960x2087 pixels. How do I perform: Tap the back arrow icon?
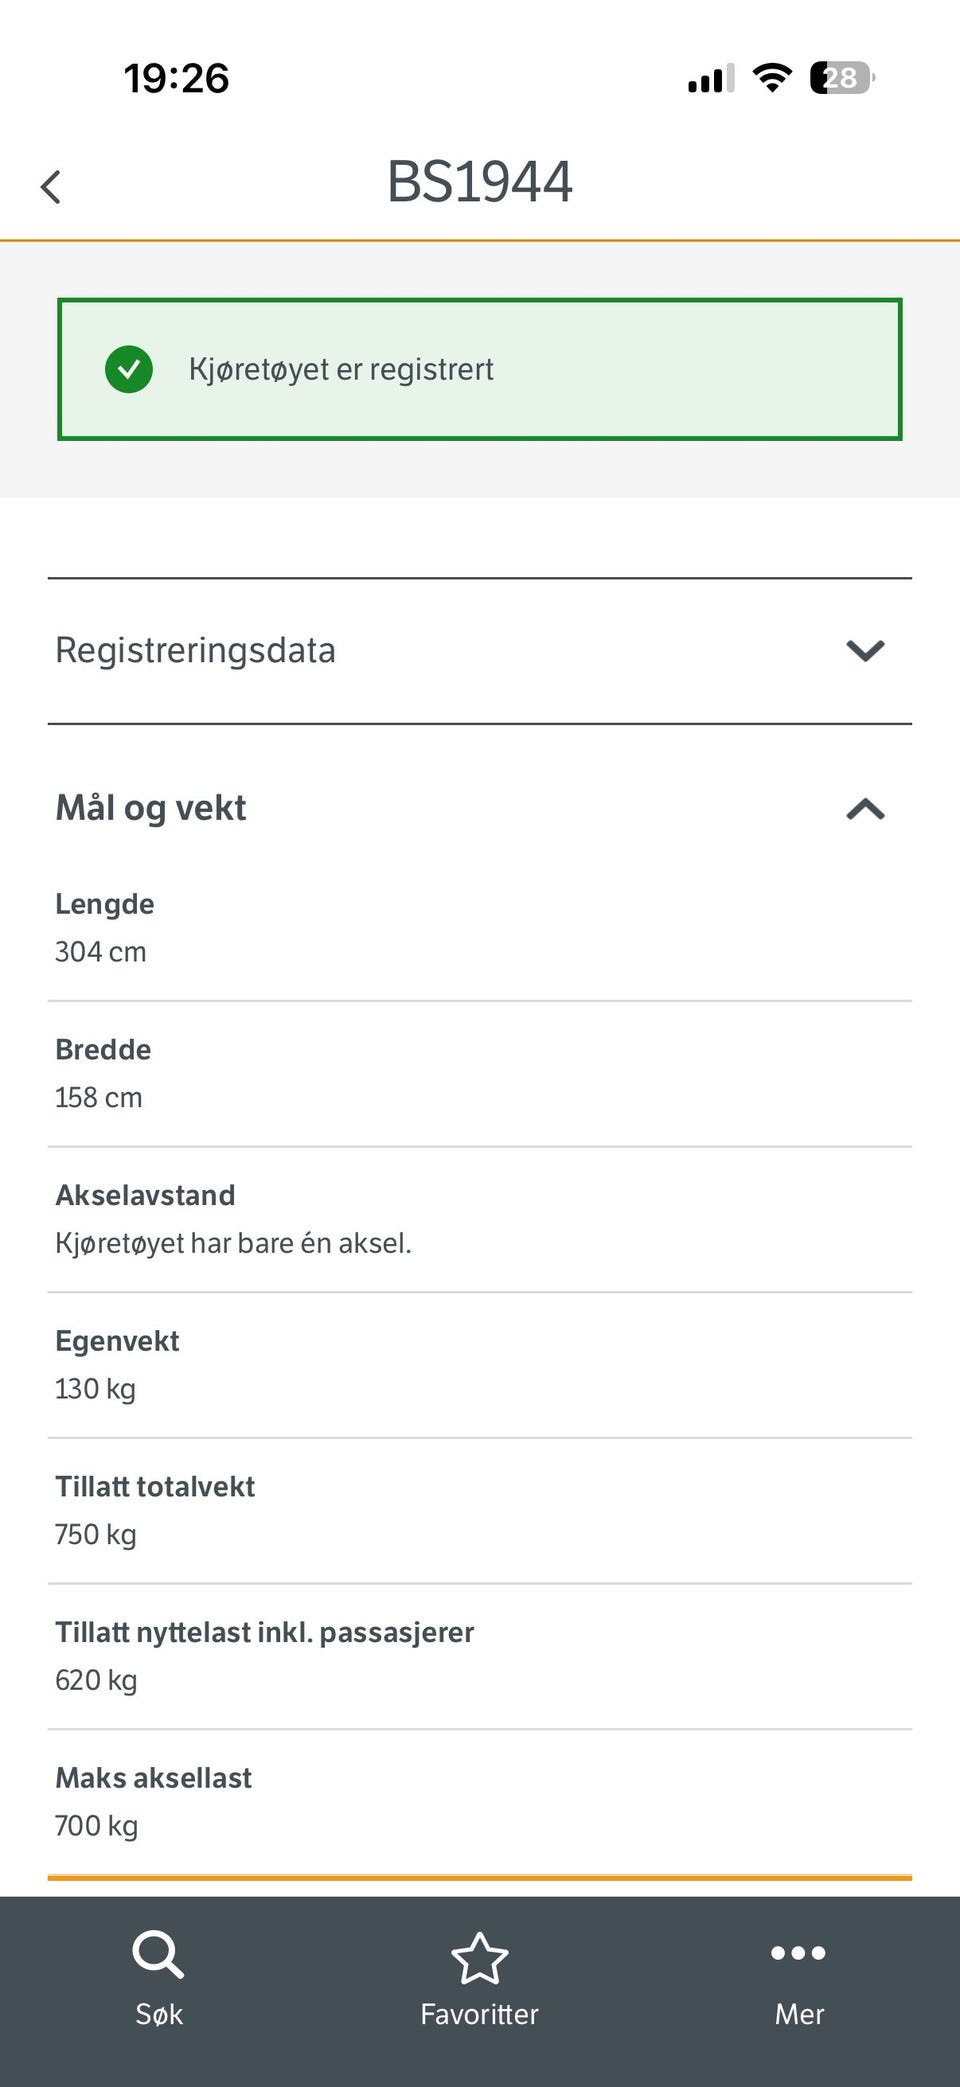tap(51, 187)
